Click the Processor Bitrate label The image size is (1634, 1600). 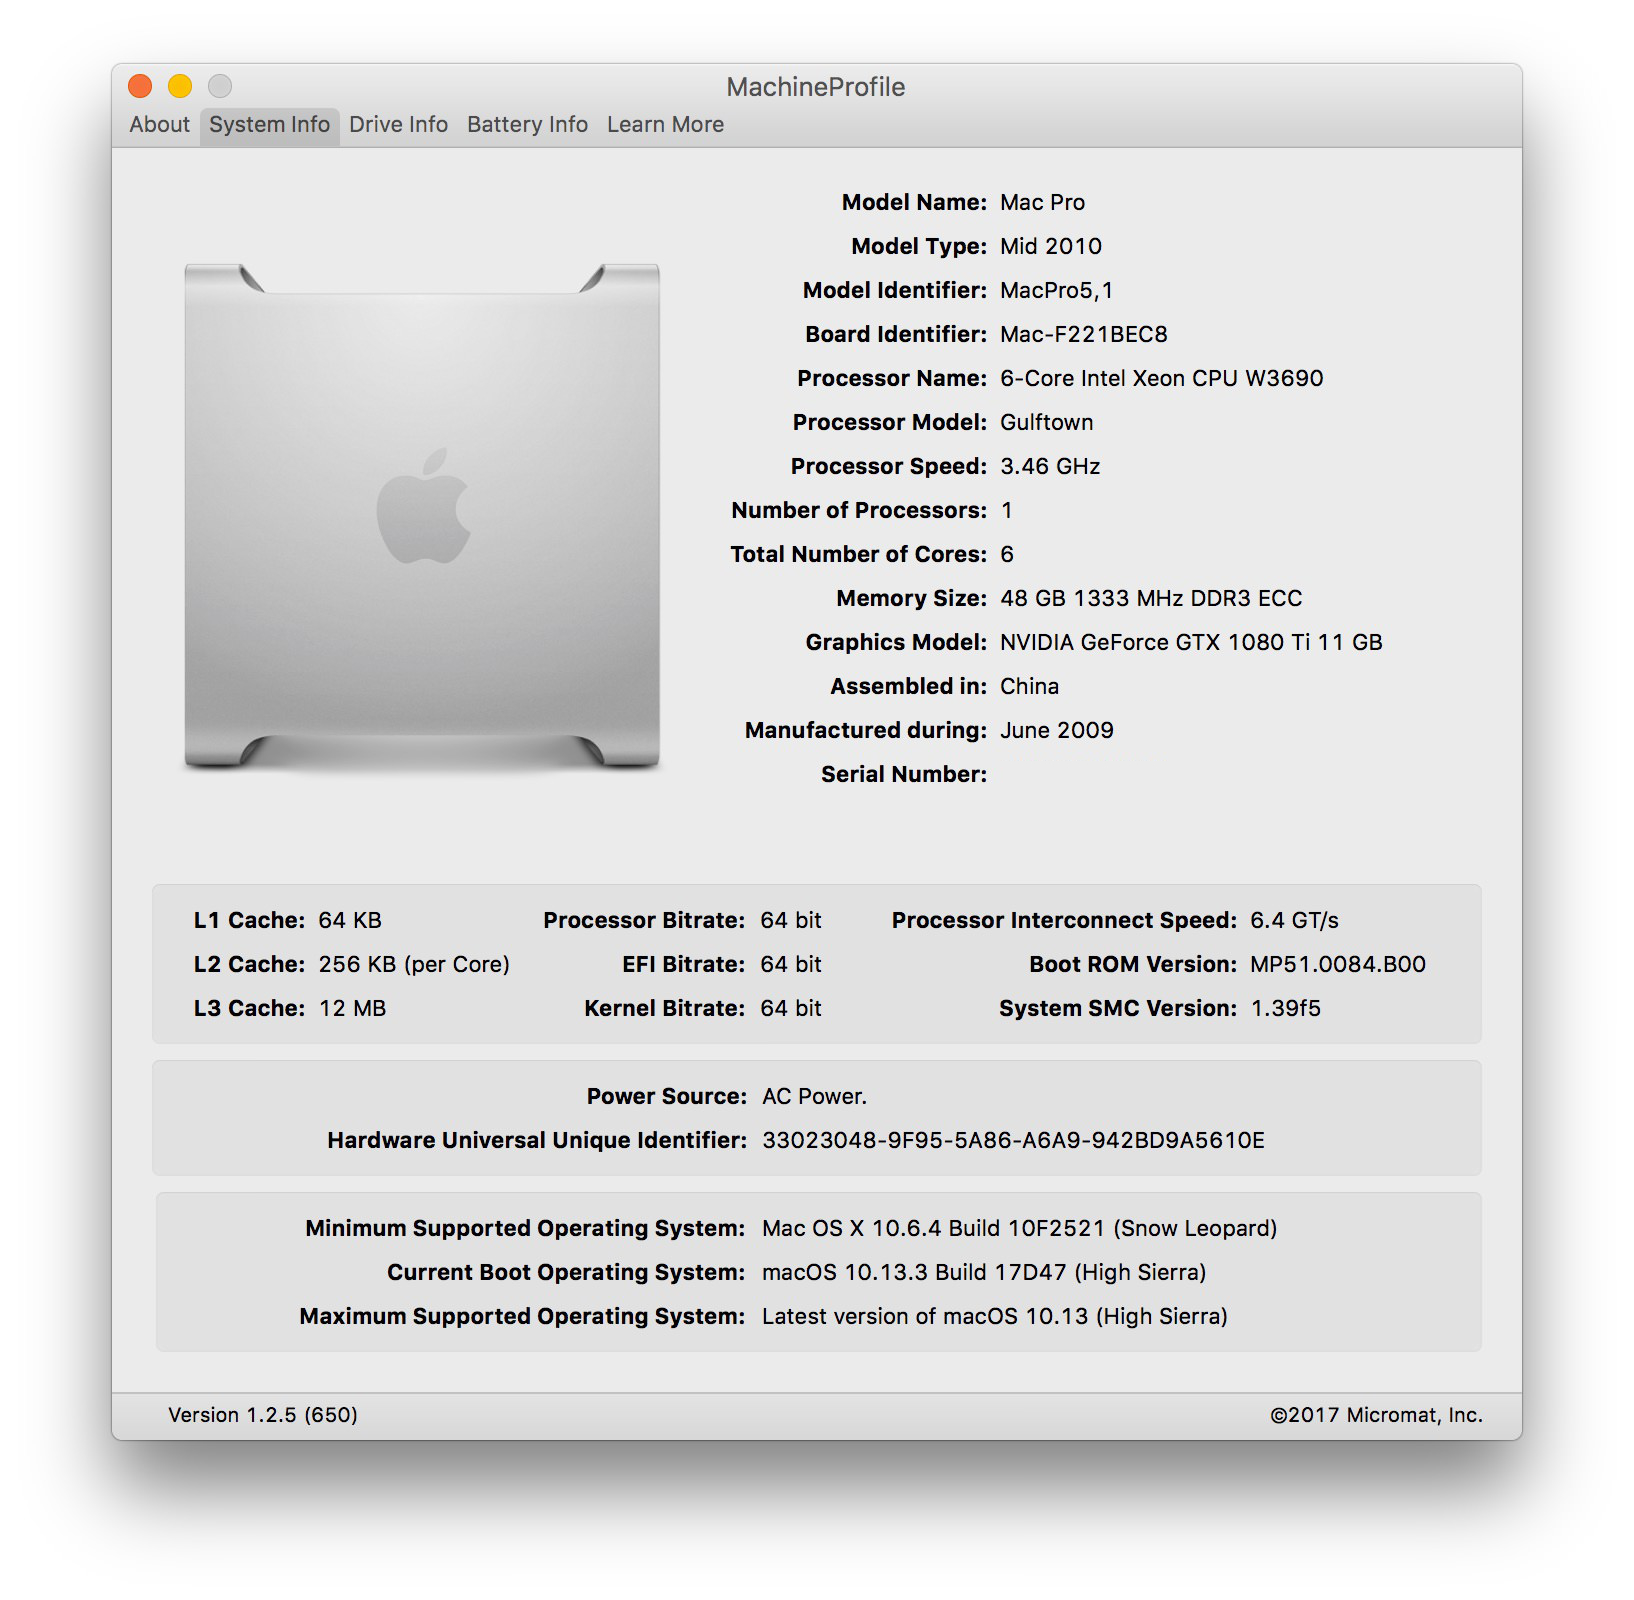644,920
